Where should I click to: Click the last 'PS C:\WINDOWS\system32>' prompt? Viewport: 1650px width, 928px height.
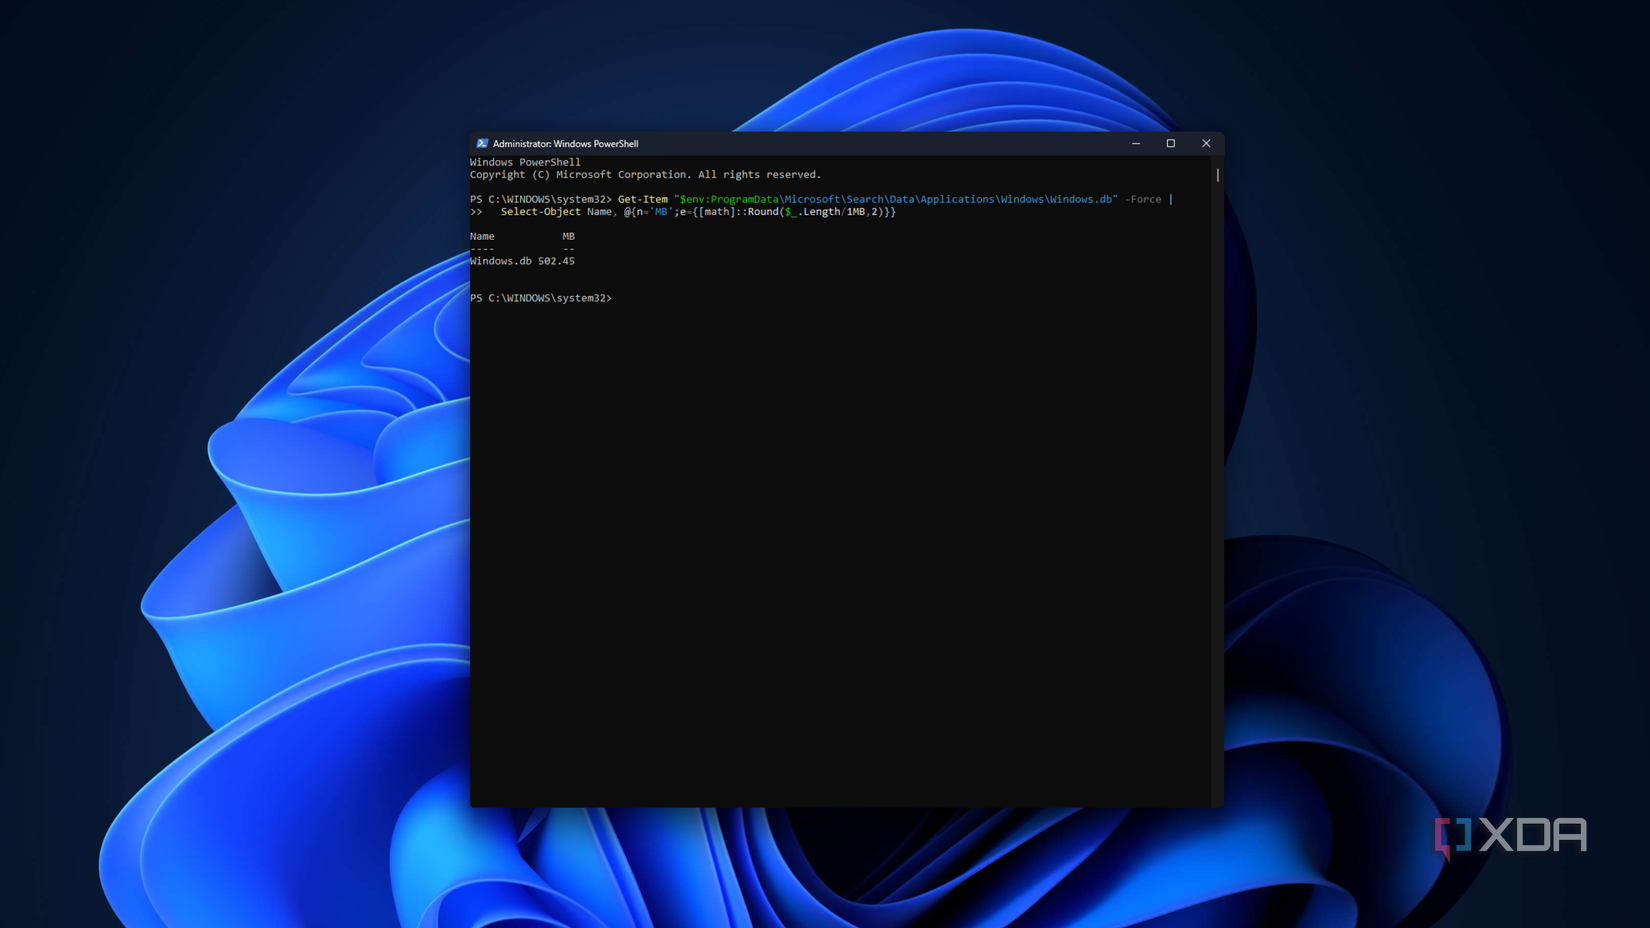click(x=541, y=298)
